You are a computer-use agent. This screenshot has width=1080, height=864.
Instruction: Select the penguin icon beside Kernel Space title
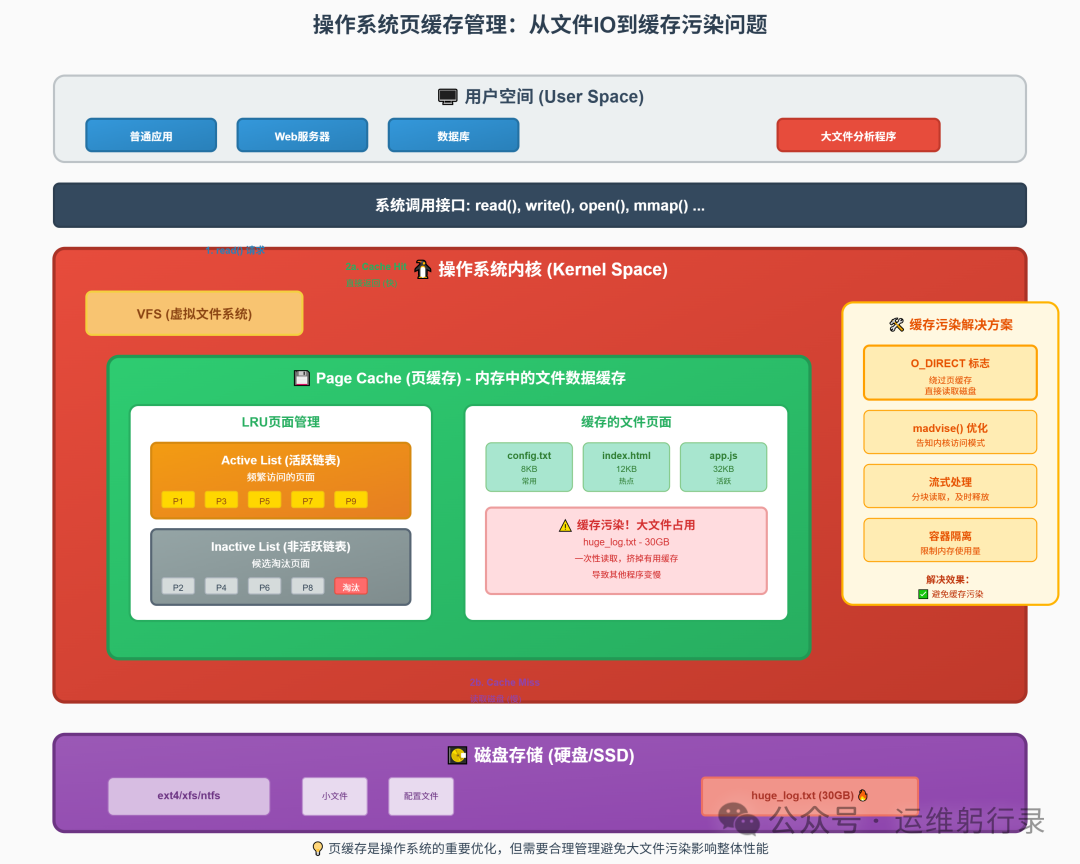422,269
